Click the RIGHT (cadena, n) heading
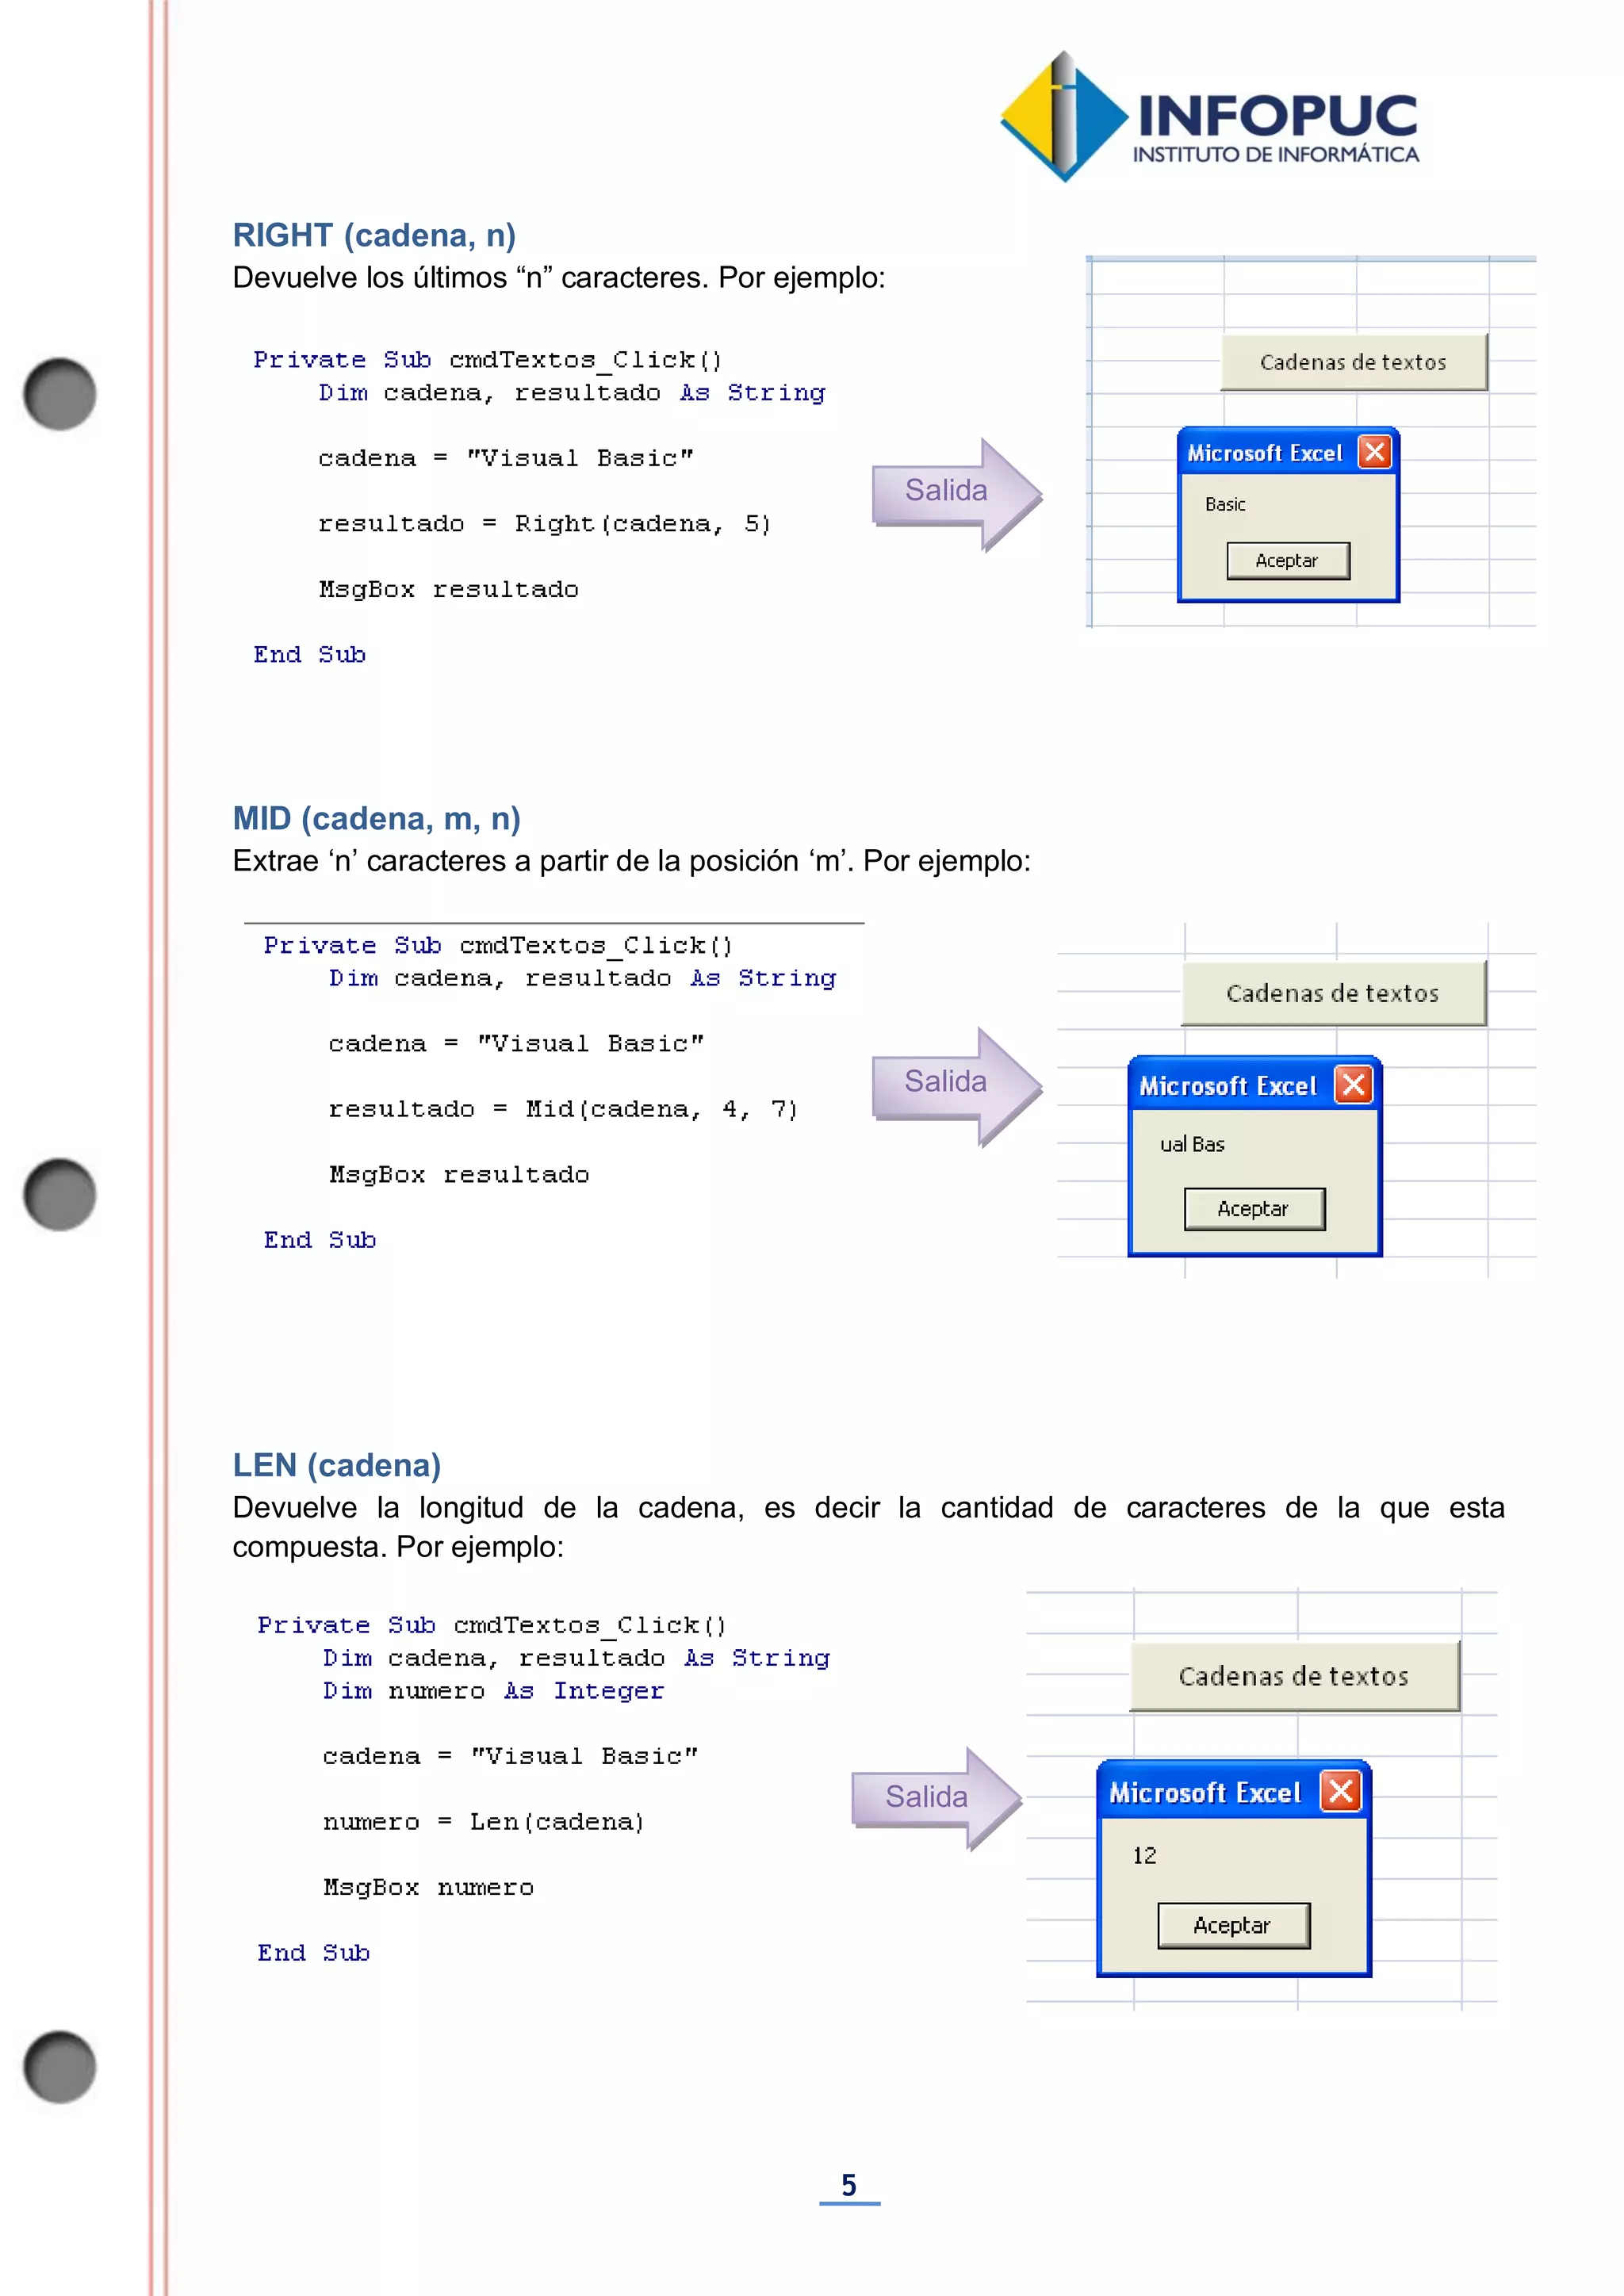 click(374, 235)
